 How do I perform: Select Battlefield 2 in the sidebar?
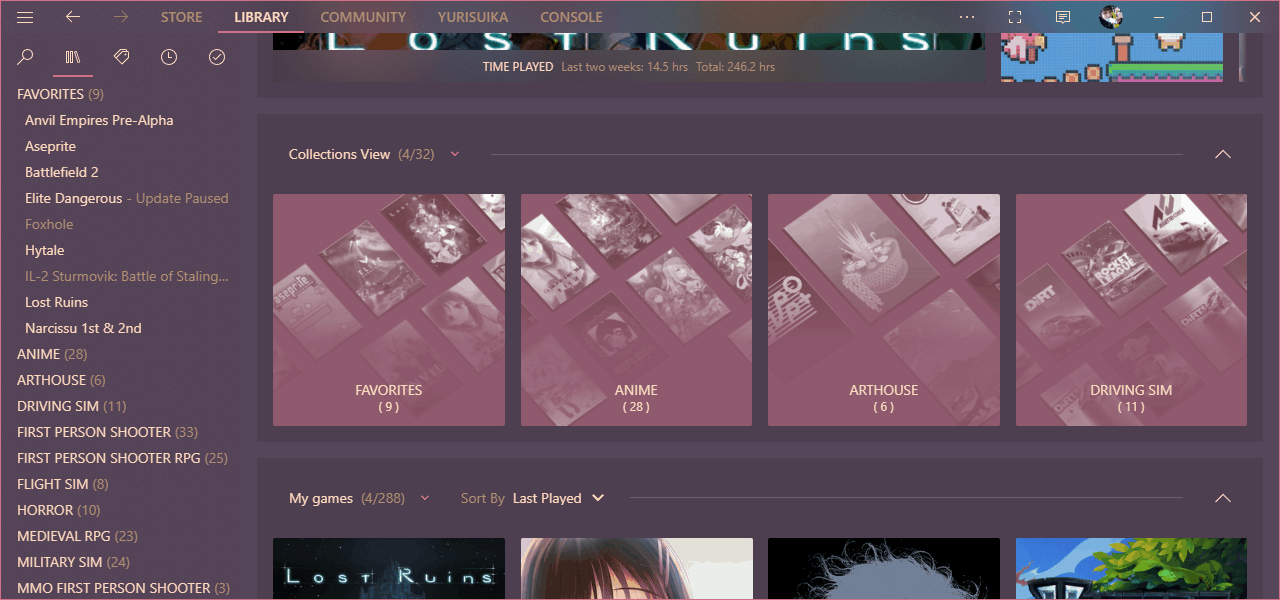click(x=62, y=172)
